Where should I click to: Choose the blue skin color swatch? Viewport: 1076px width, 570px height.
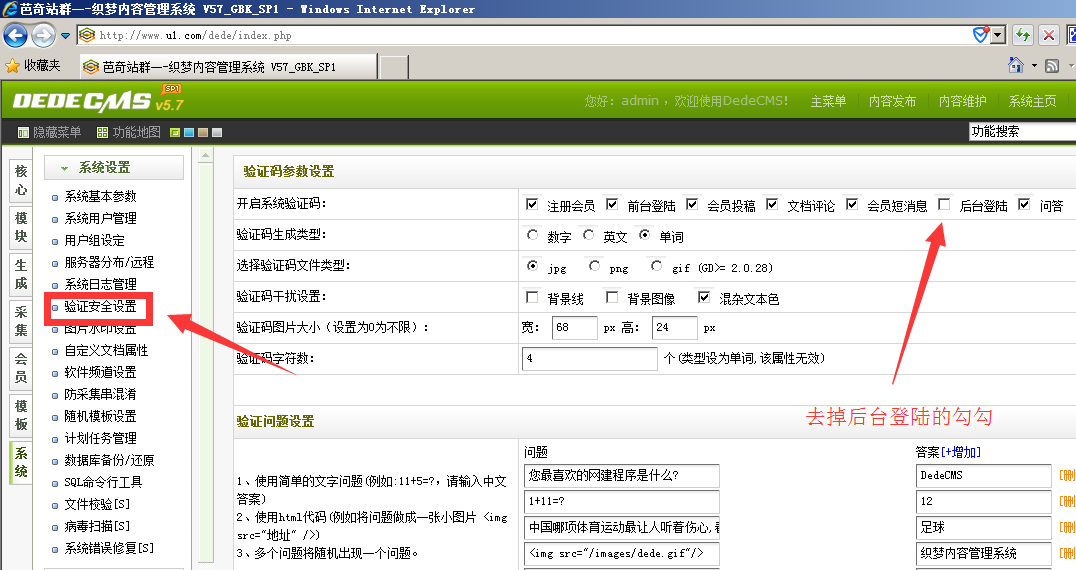pos(189,132)
